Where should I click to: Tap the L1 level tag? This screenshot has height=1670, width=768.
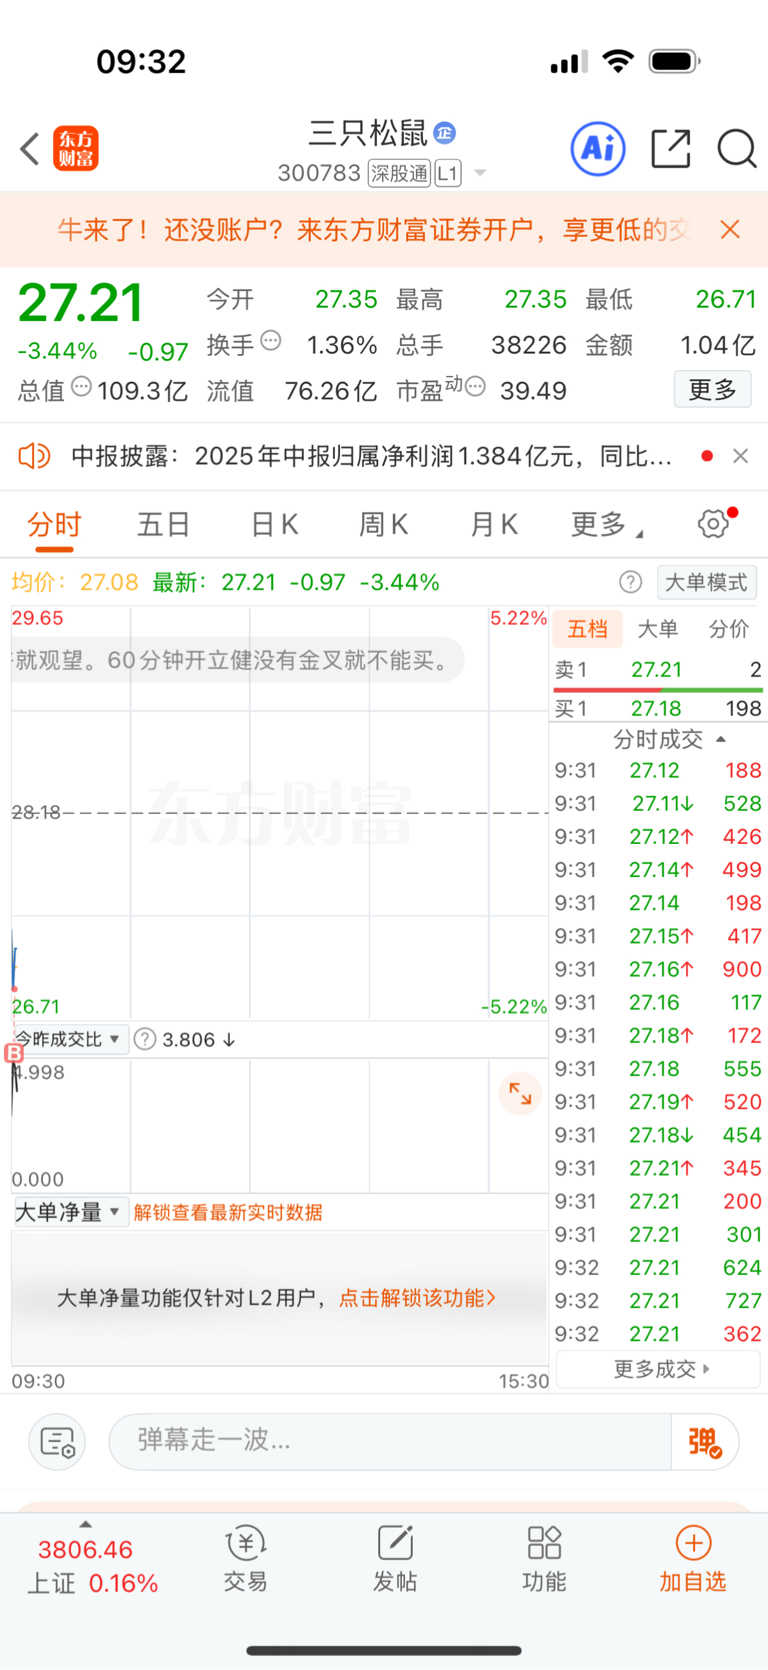448,173
